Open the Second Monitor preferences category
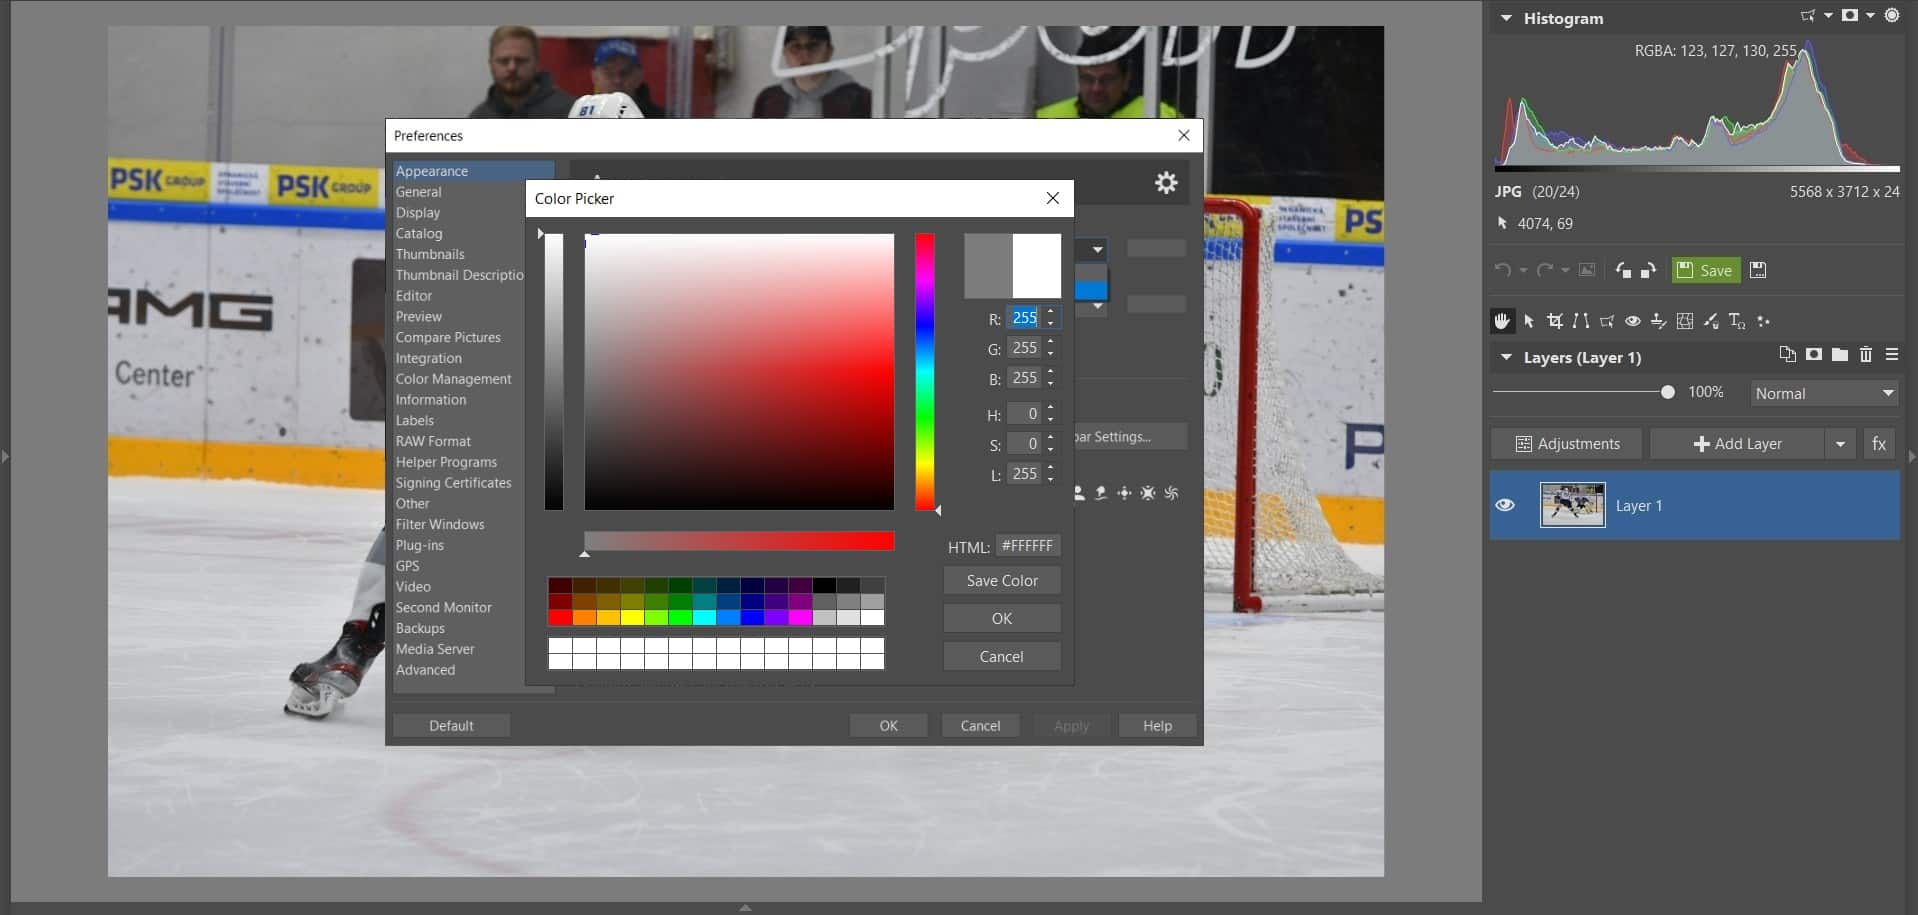 tap(443, 607)
